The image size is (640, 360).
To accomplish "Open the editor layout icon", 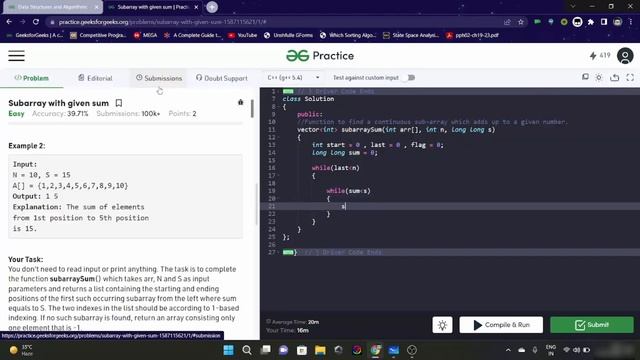I will [x=585, y=77].
